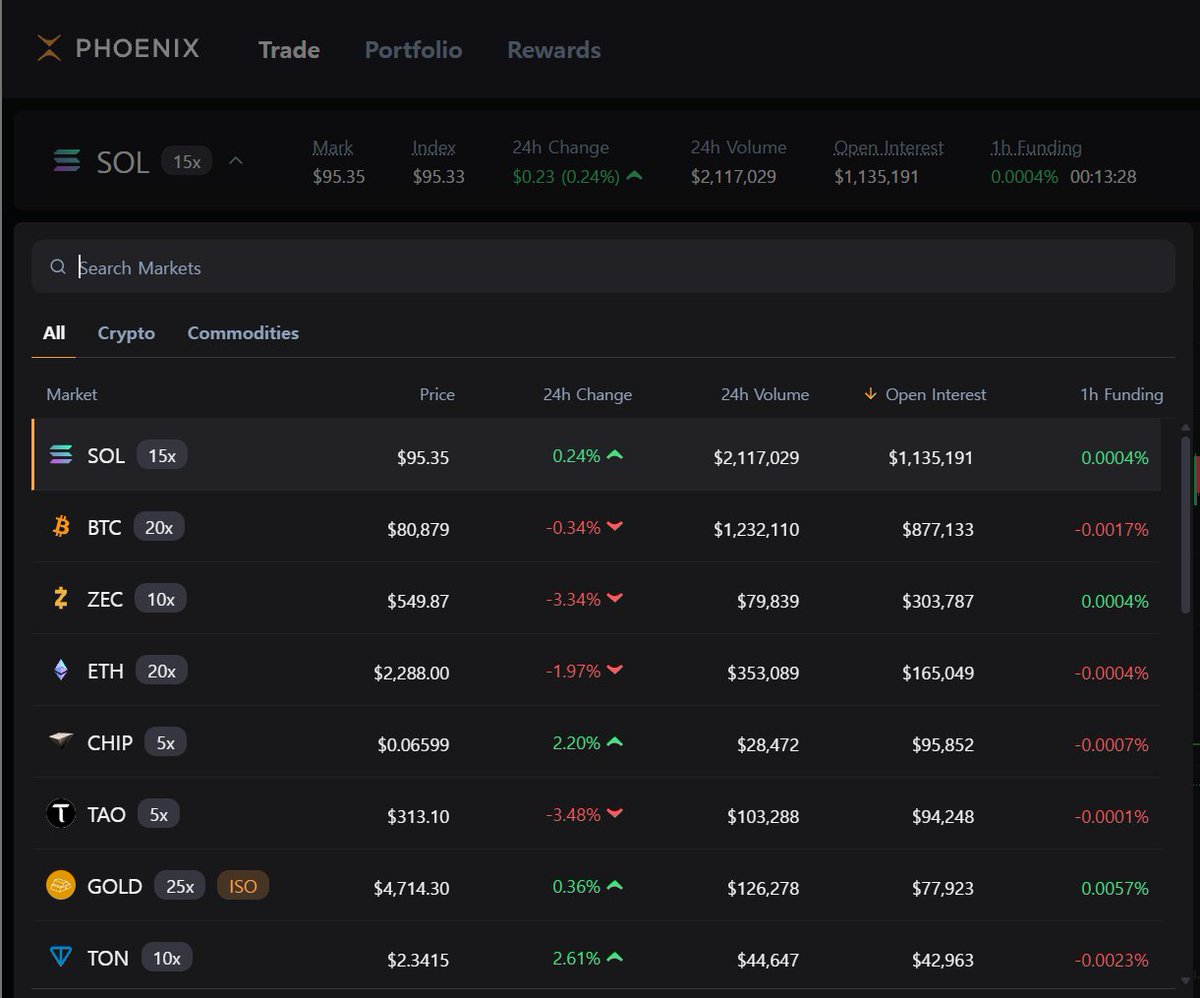Click the BTC coin icon

coord(61,526)
